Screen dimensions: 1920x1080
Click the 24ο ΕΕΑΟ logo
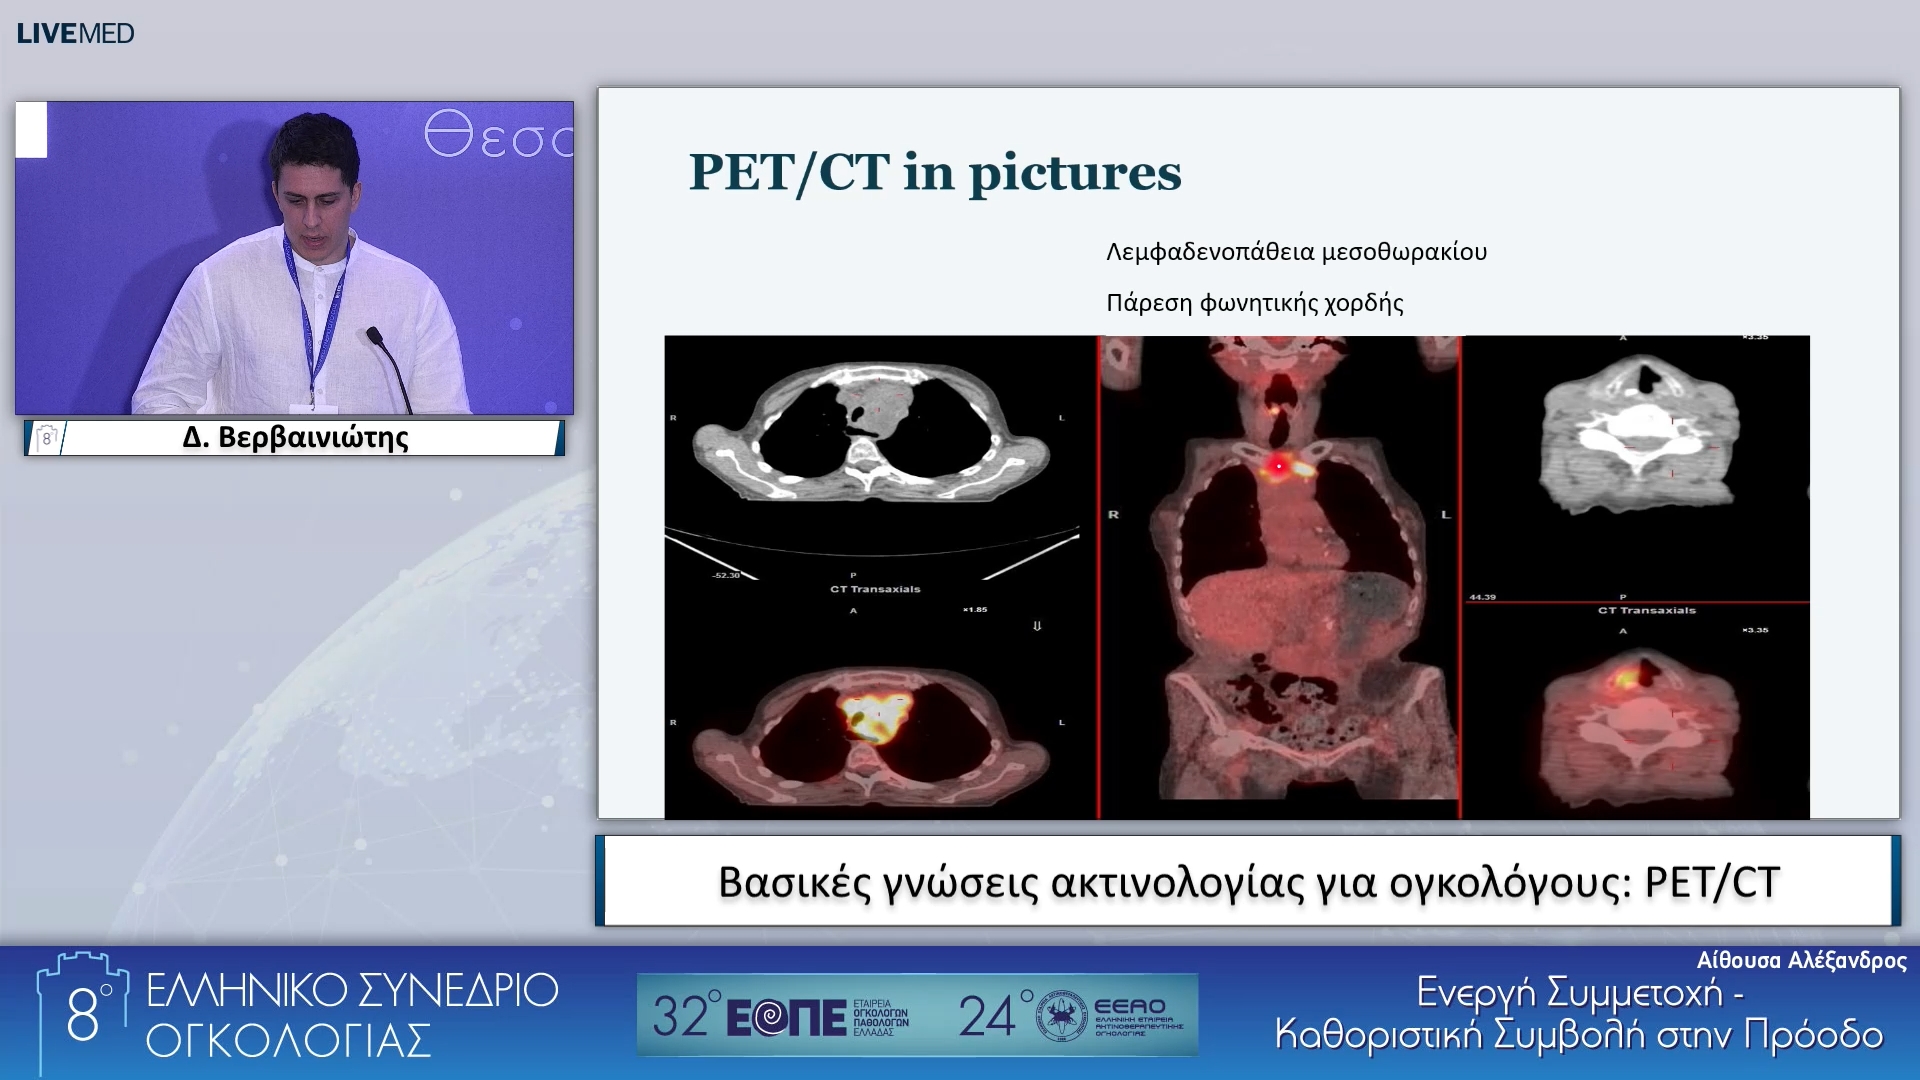[1071, 1016]
